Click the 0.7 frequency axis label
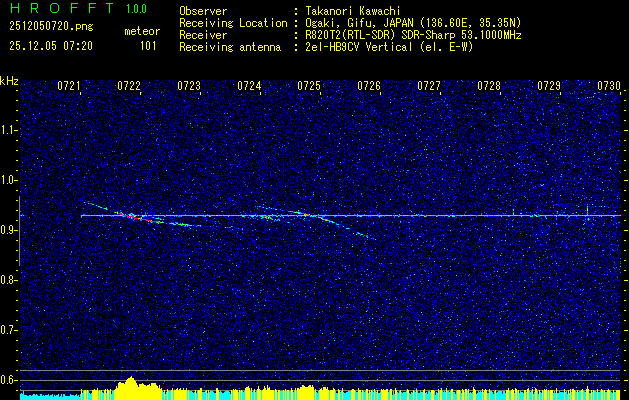This screenshot has height=400, width=629. [7, 330]
